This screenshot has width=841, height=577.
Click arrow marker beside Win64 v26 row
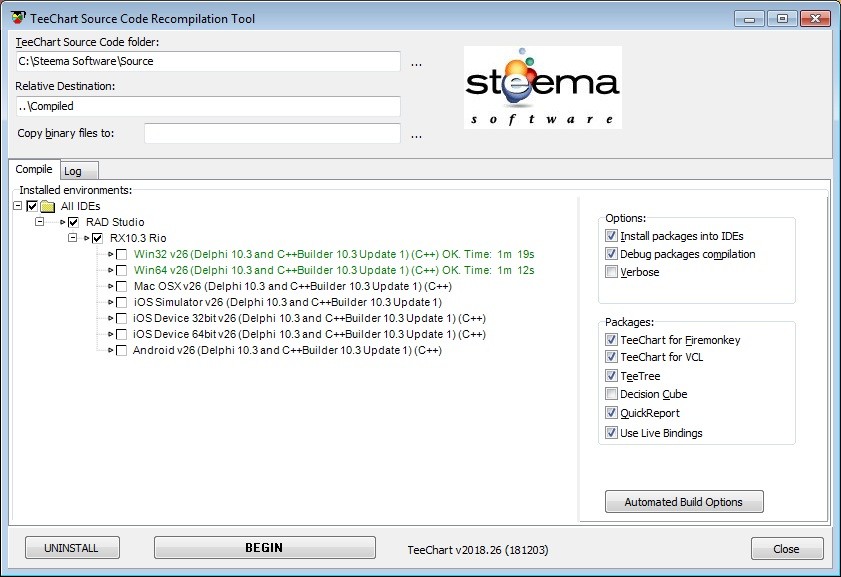coord(110,270)
